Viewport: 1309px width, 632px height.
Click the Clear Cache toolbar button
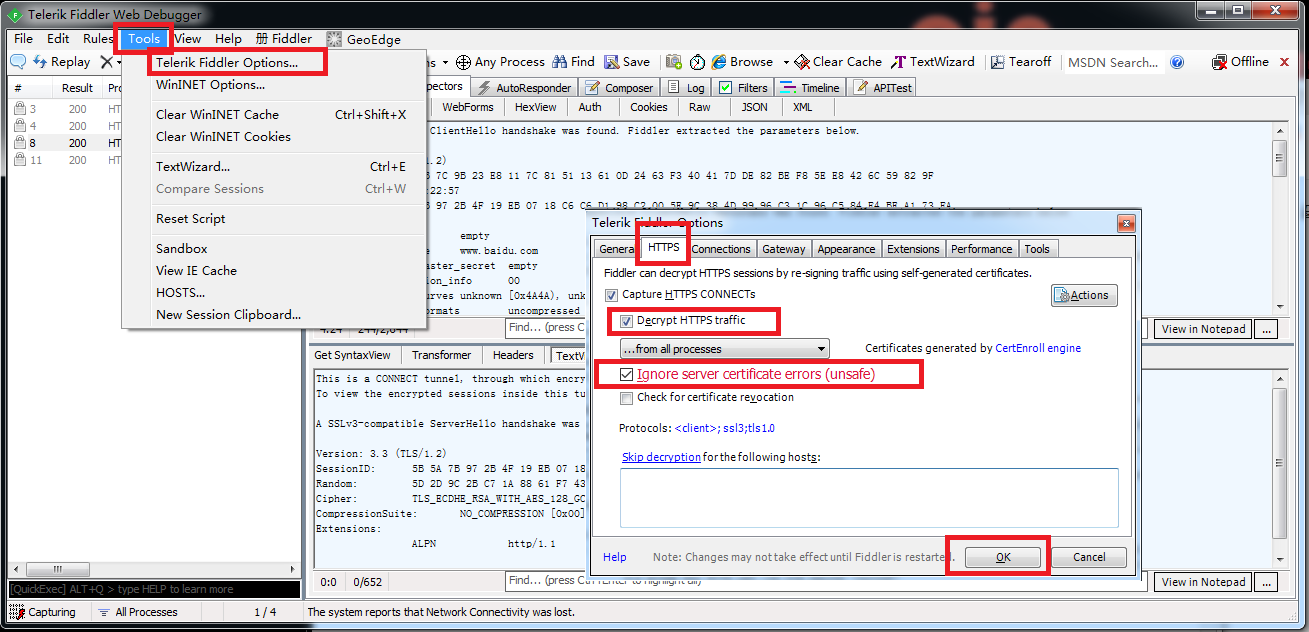(x=838, y=62)
